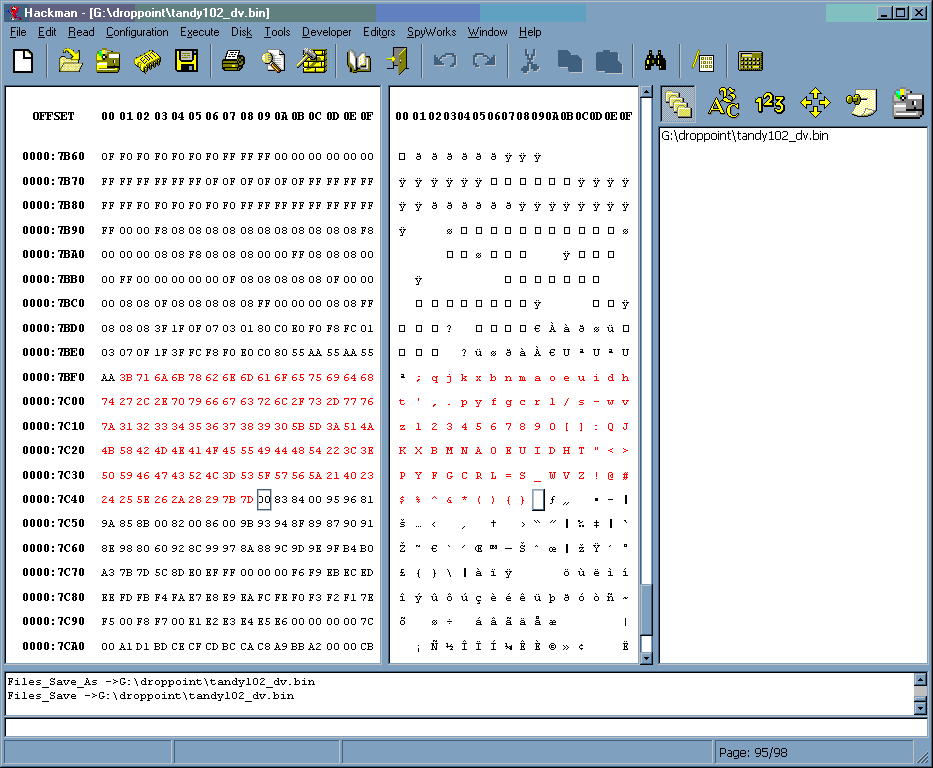The image size is (933, 768).
Task: Open the Disk menu
Action: (242, 32)
